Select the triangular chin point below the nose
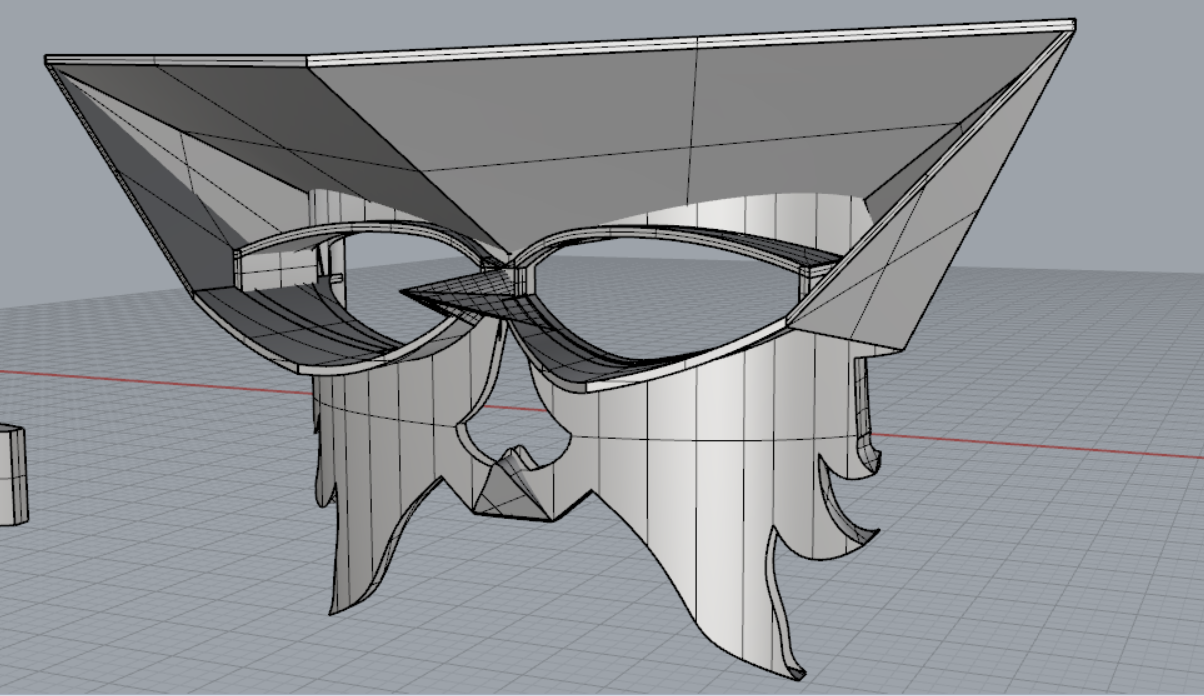Viewport: 1204px width, 696px height. 510,480
